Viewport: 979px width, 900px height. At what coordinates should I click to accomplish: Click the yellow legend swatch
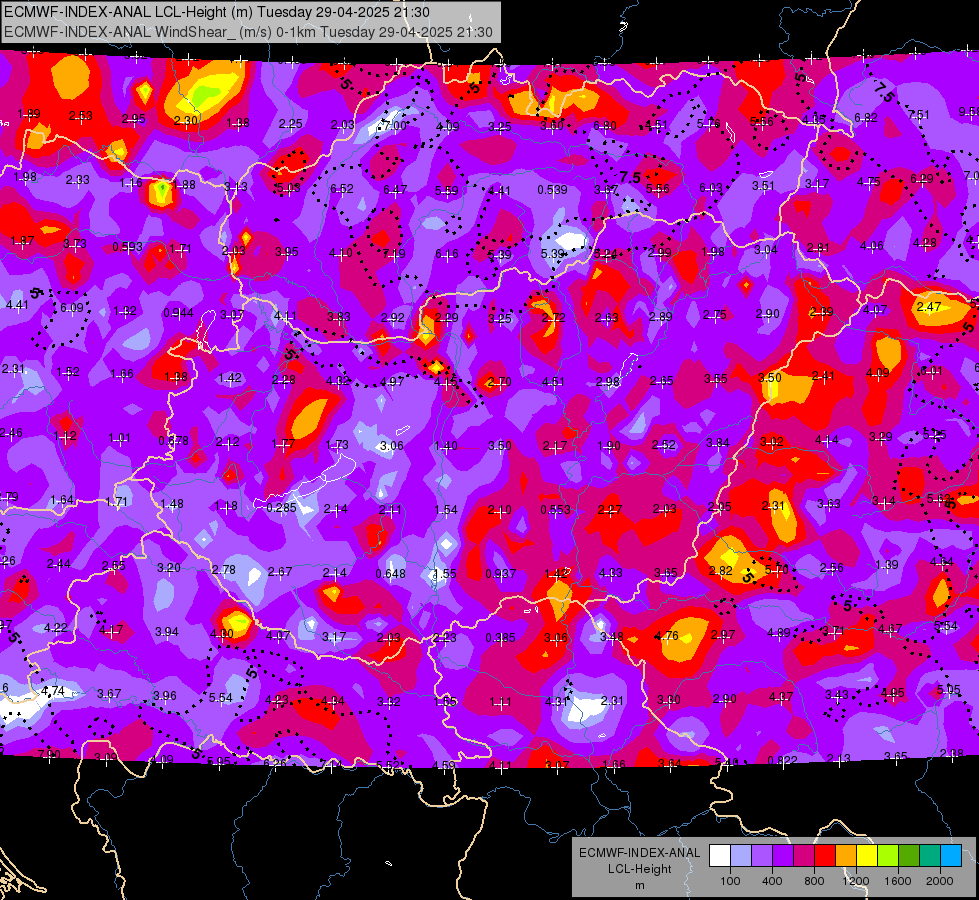[867, 856]
